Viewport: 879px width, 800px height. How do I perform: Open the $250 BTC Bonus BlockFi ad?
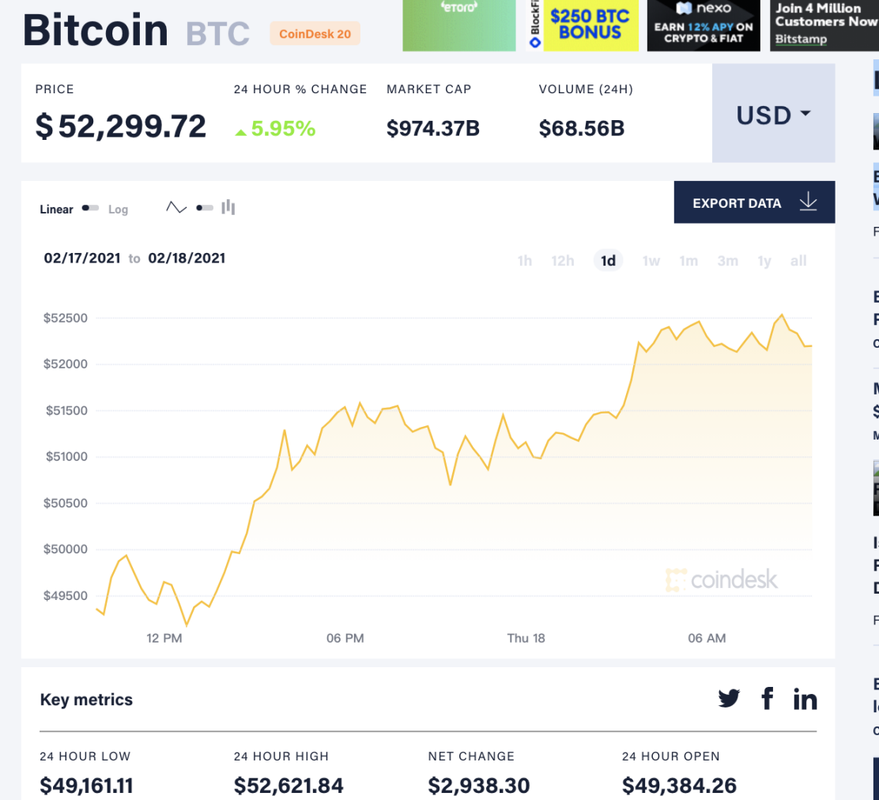[x=583, y=25]
